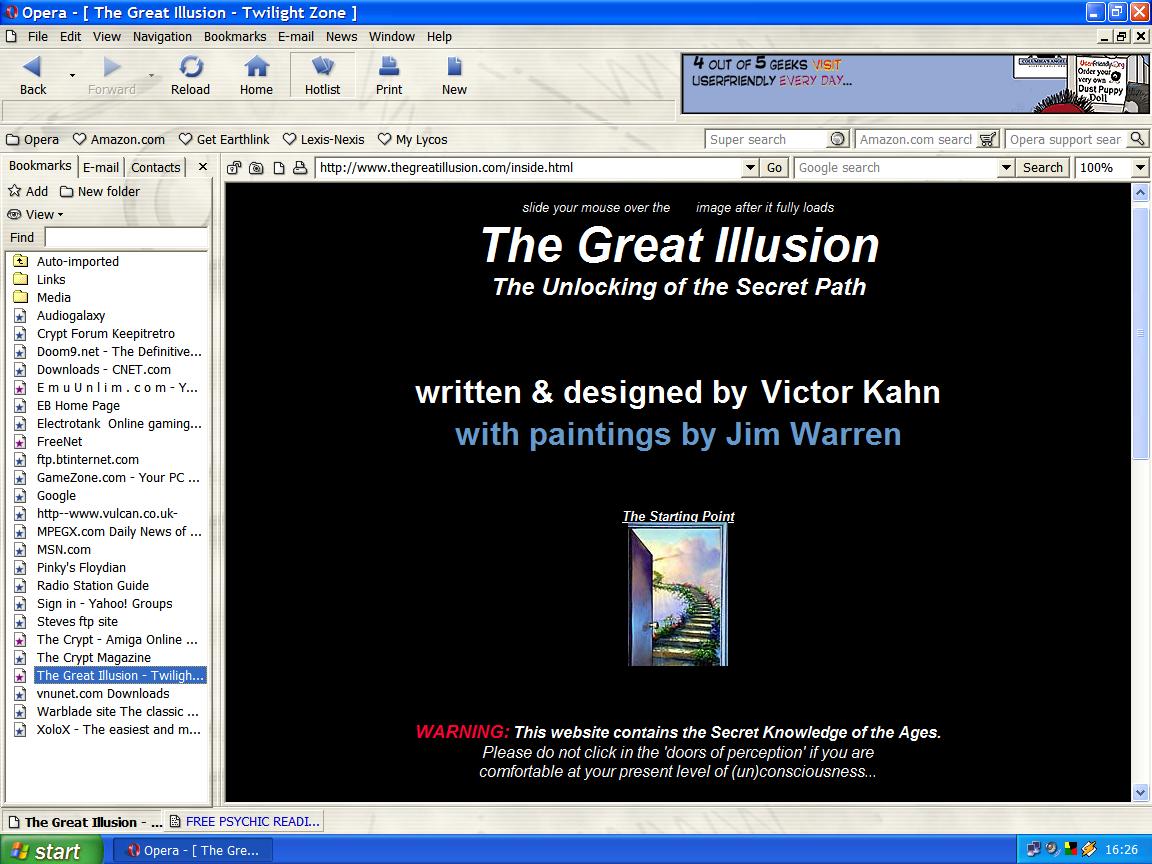Click the page's vertical scrollbar thumb
The height and width of the screenshot is (864, 1152).
tap(1140, 330)
